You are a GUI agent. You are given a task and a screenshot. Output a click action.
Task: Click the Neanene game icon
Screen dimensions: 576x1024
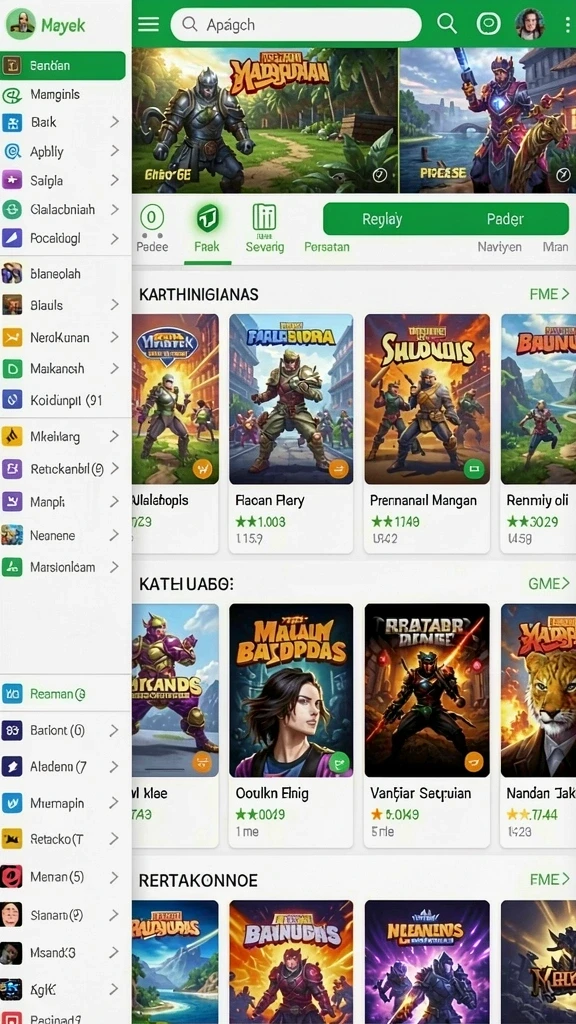12,535
